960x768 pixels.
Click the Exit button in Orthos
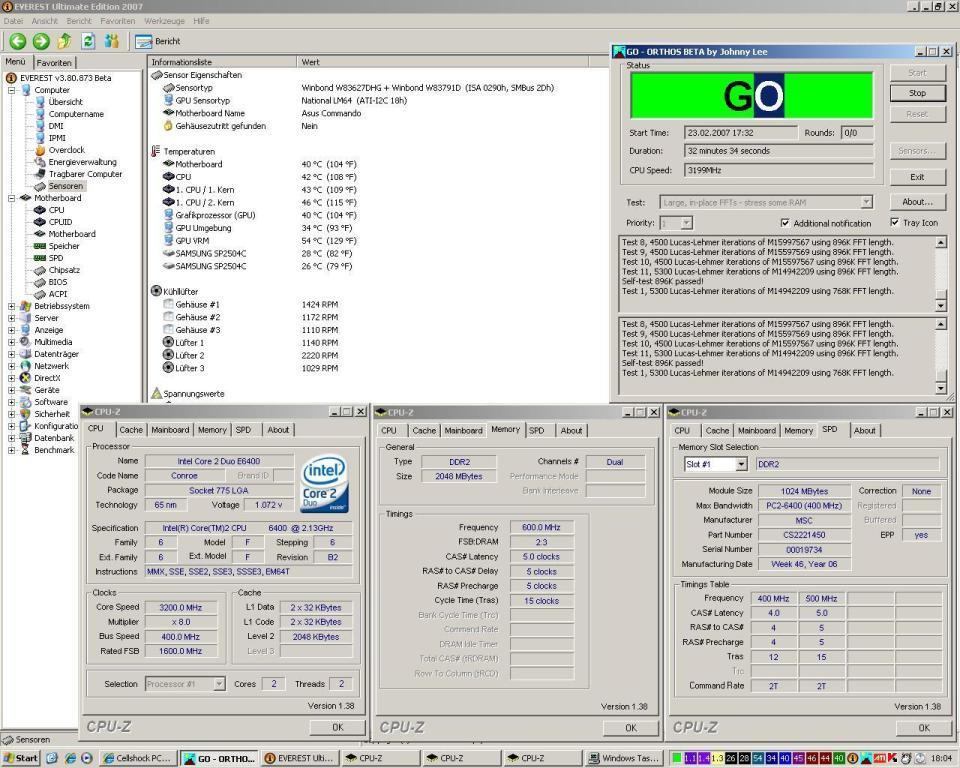coord(917,177)
